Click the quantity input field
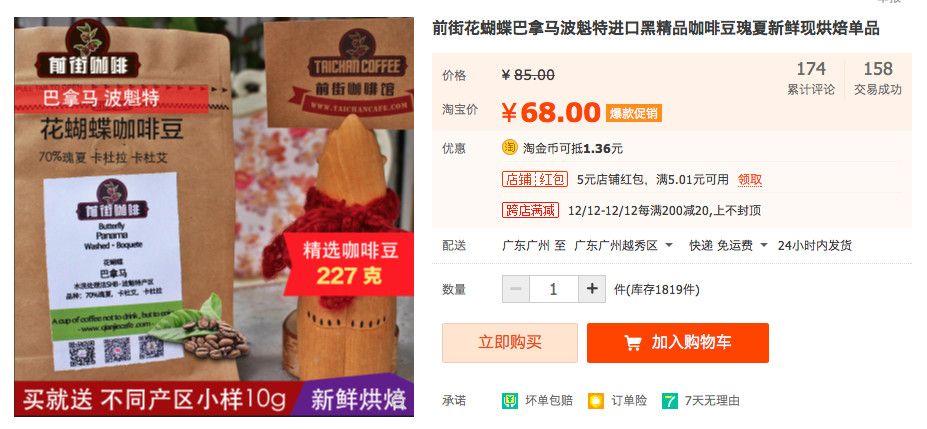Viewport: 927px width, 429px height. pyautogui.click(x=553, y=289)
